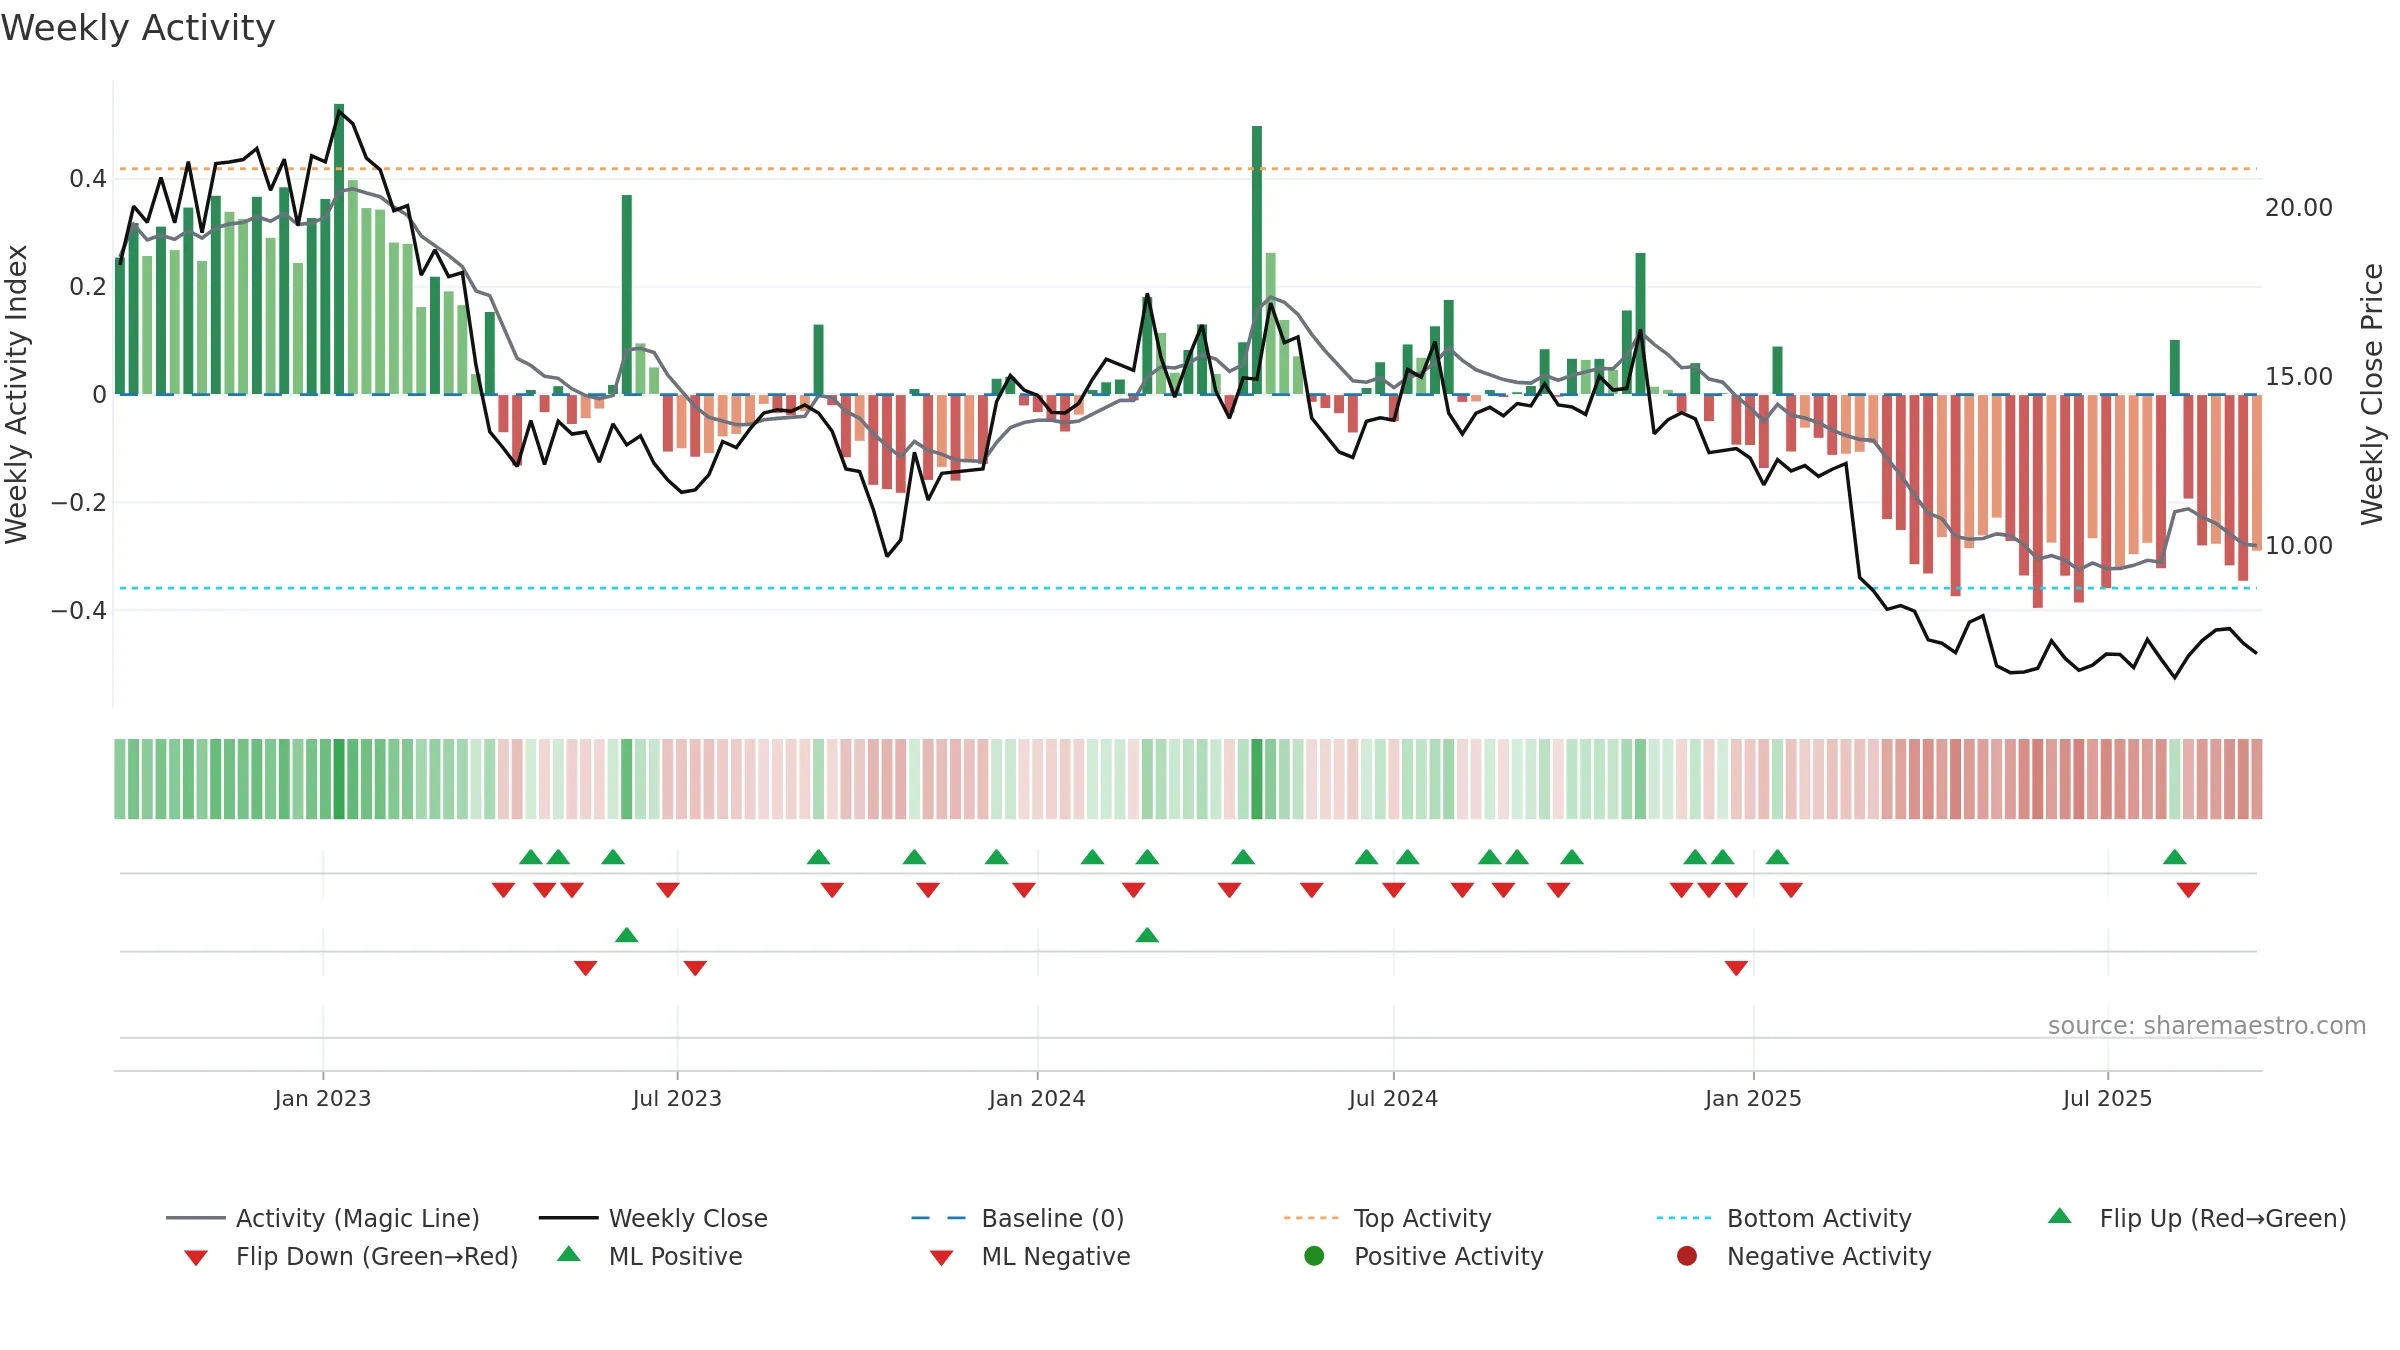Toggle the ML Positive legend entry
Screen dimensions: 2400x1350
[x=650, y=1256]
